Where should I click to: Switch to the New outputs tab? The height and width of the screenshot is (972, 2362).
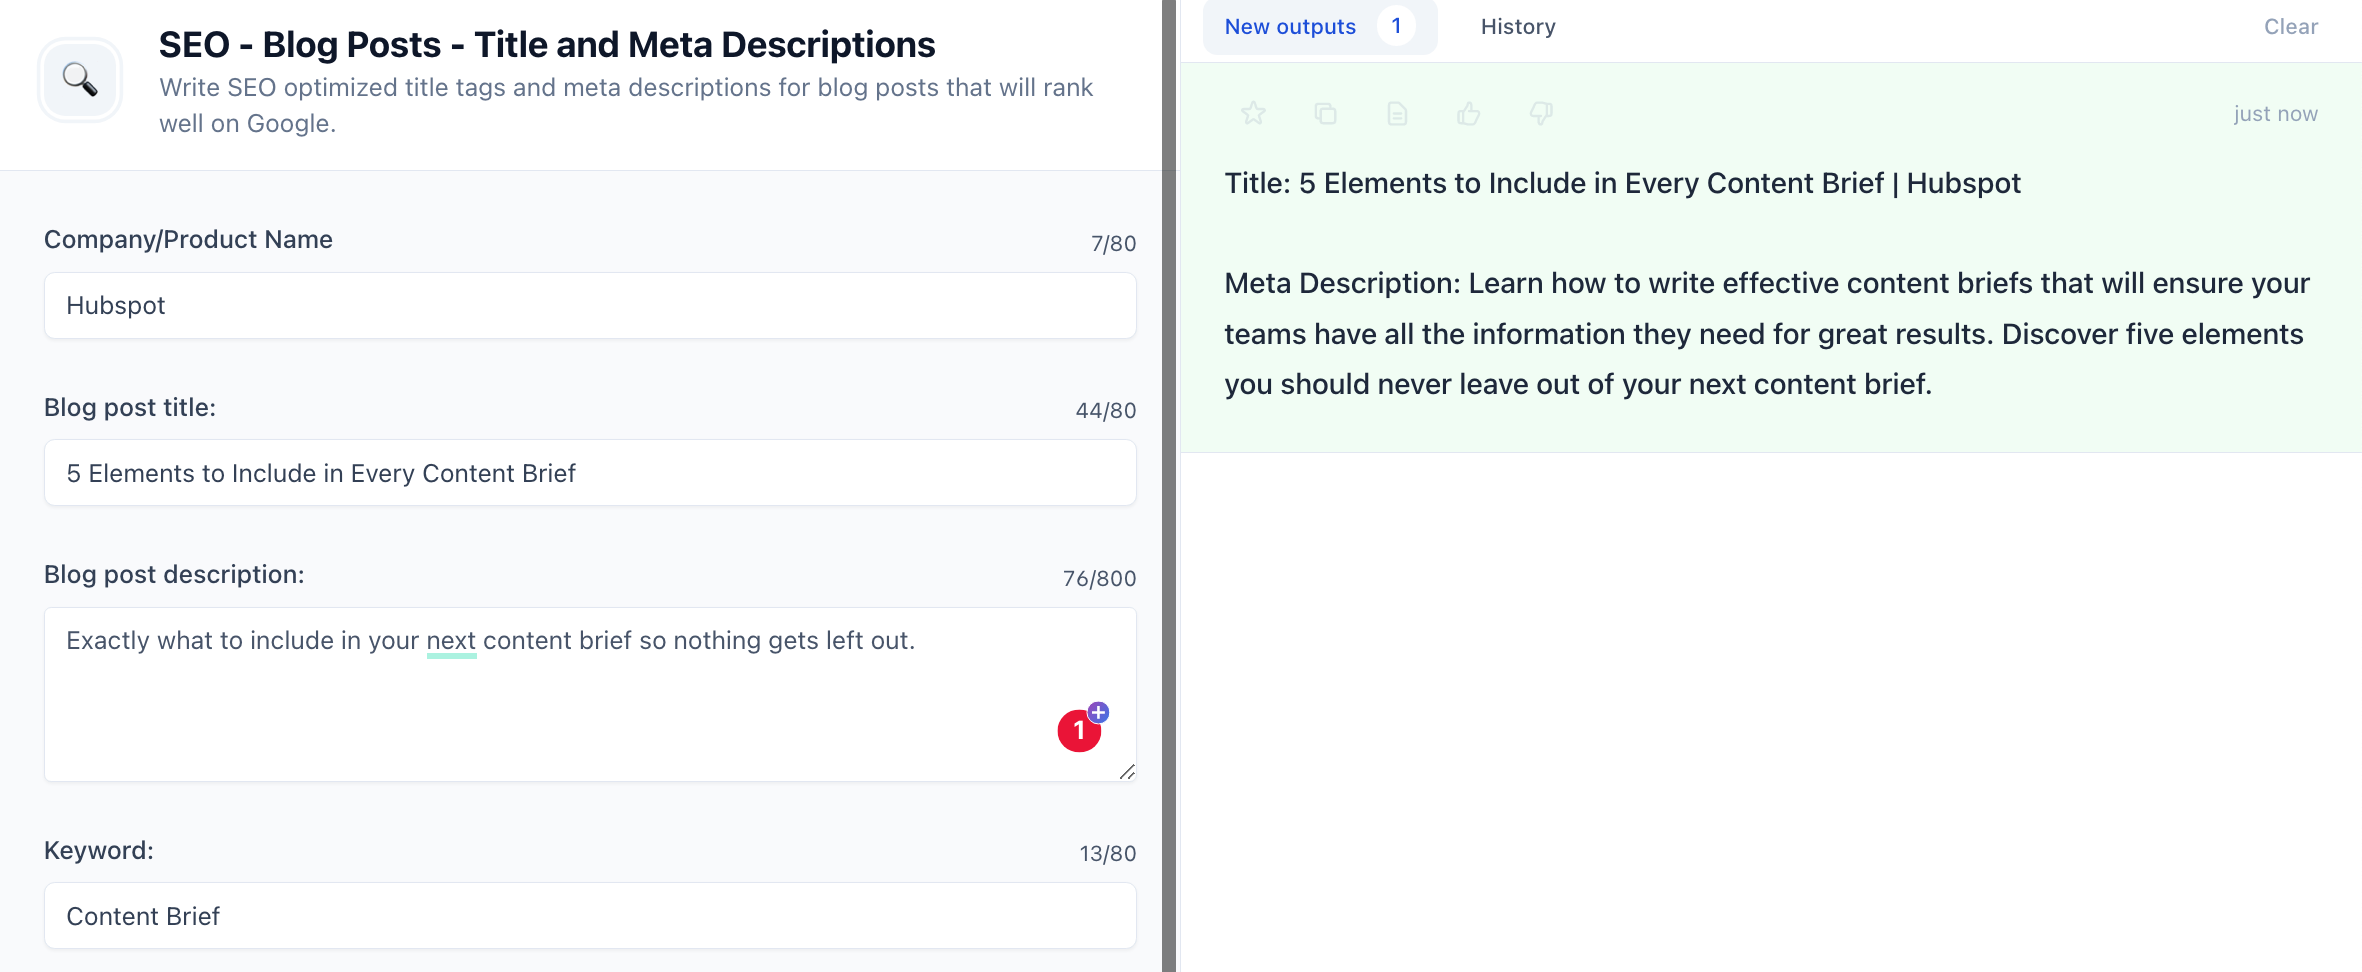pyautogui.click(x=1320, y=27)
